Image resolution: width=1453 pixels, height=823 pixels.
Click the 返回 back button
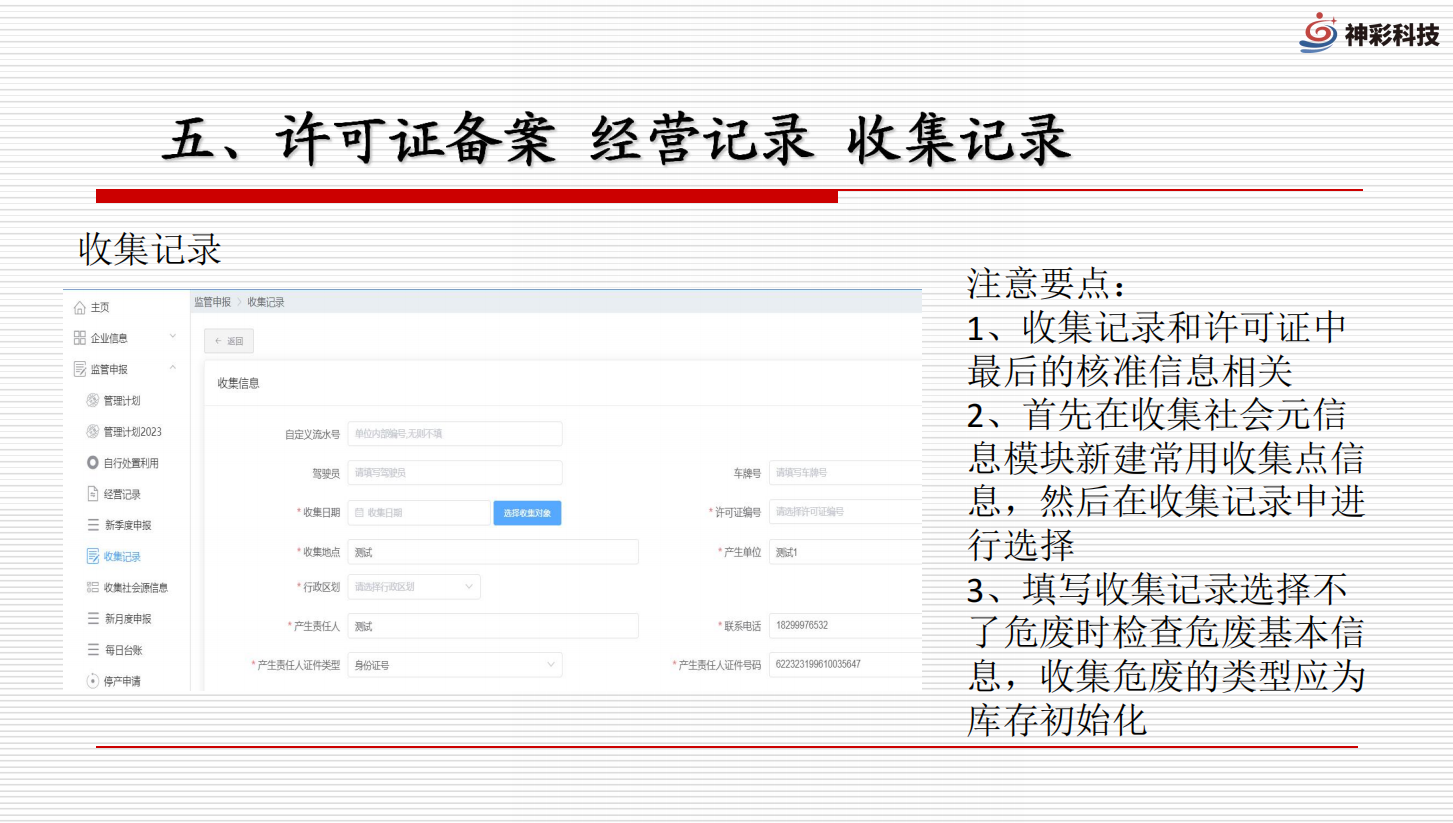[229, 341]
